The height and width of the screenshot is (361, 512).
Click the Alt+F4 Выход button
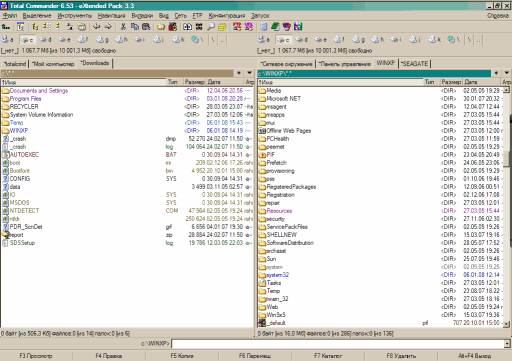pyautogui.click(x=474, y=356)
